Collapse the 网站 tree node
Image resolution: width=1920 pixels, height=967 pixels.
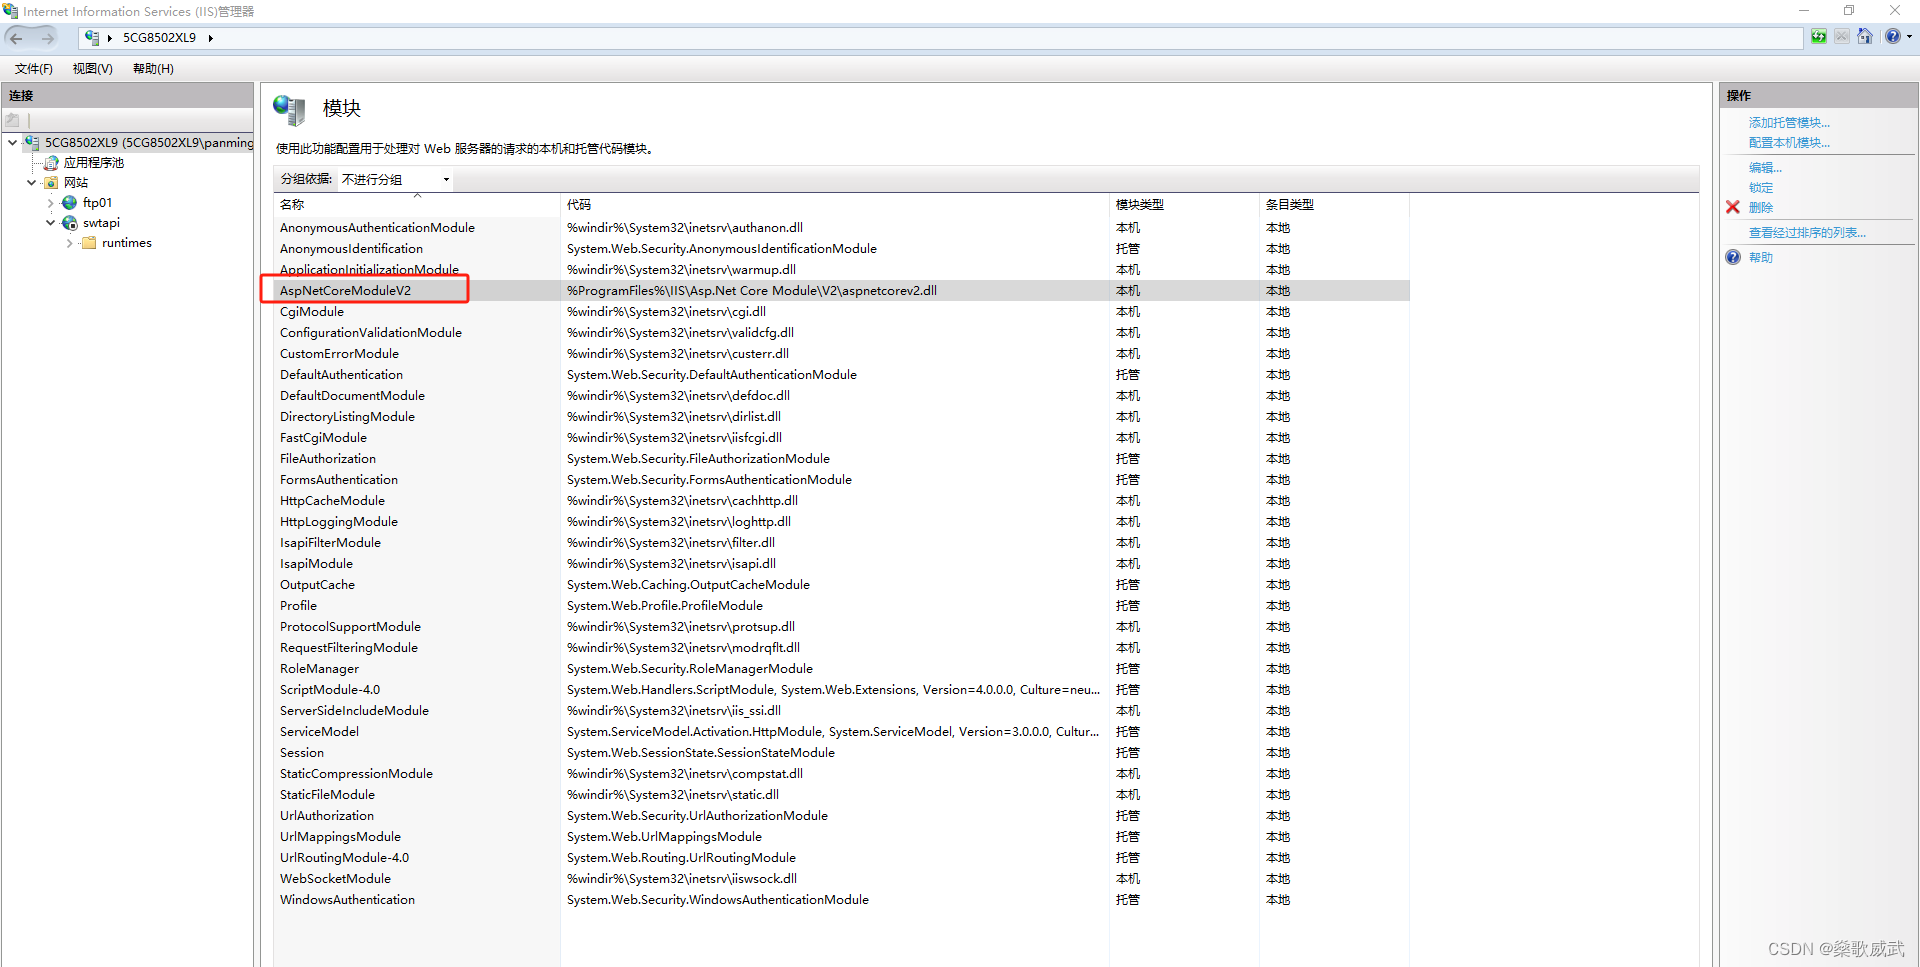31,183
